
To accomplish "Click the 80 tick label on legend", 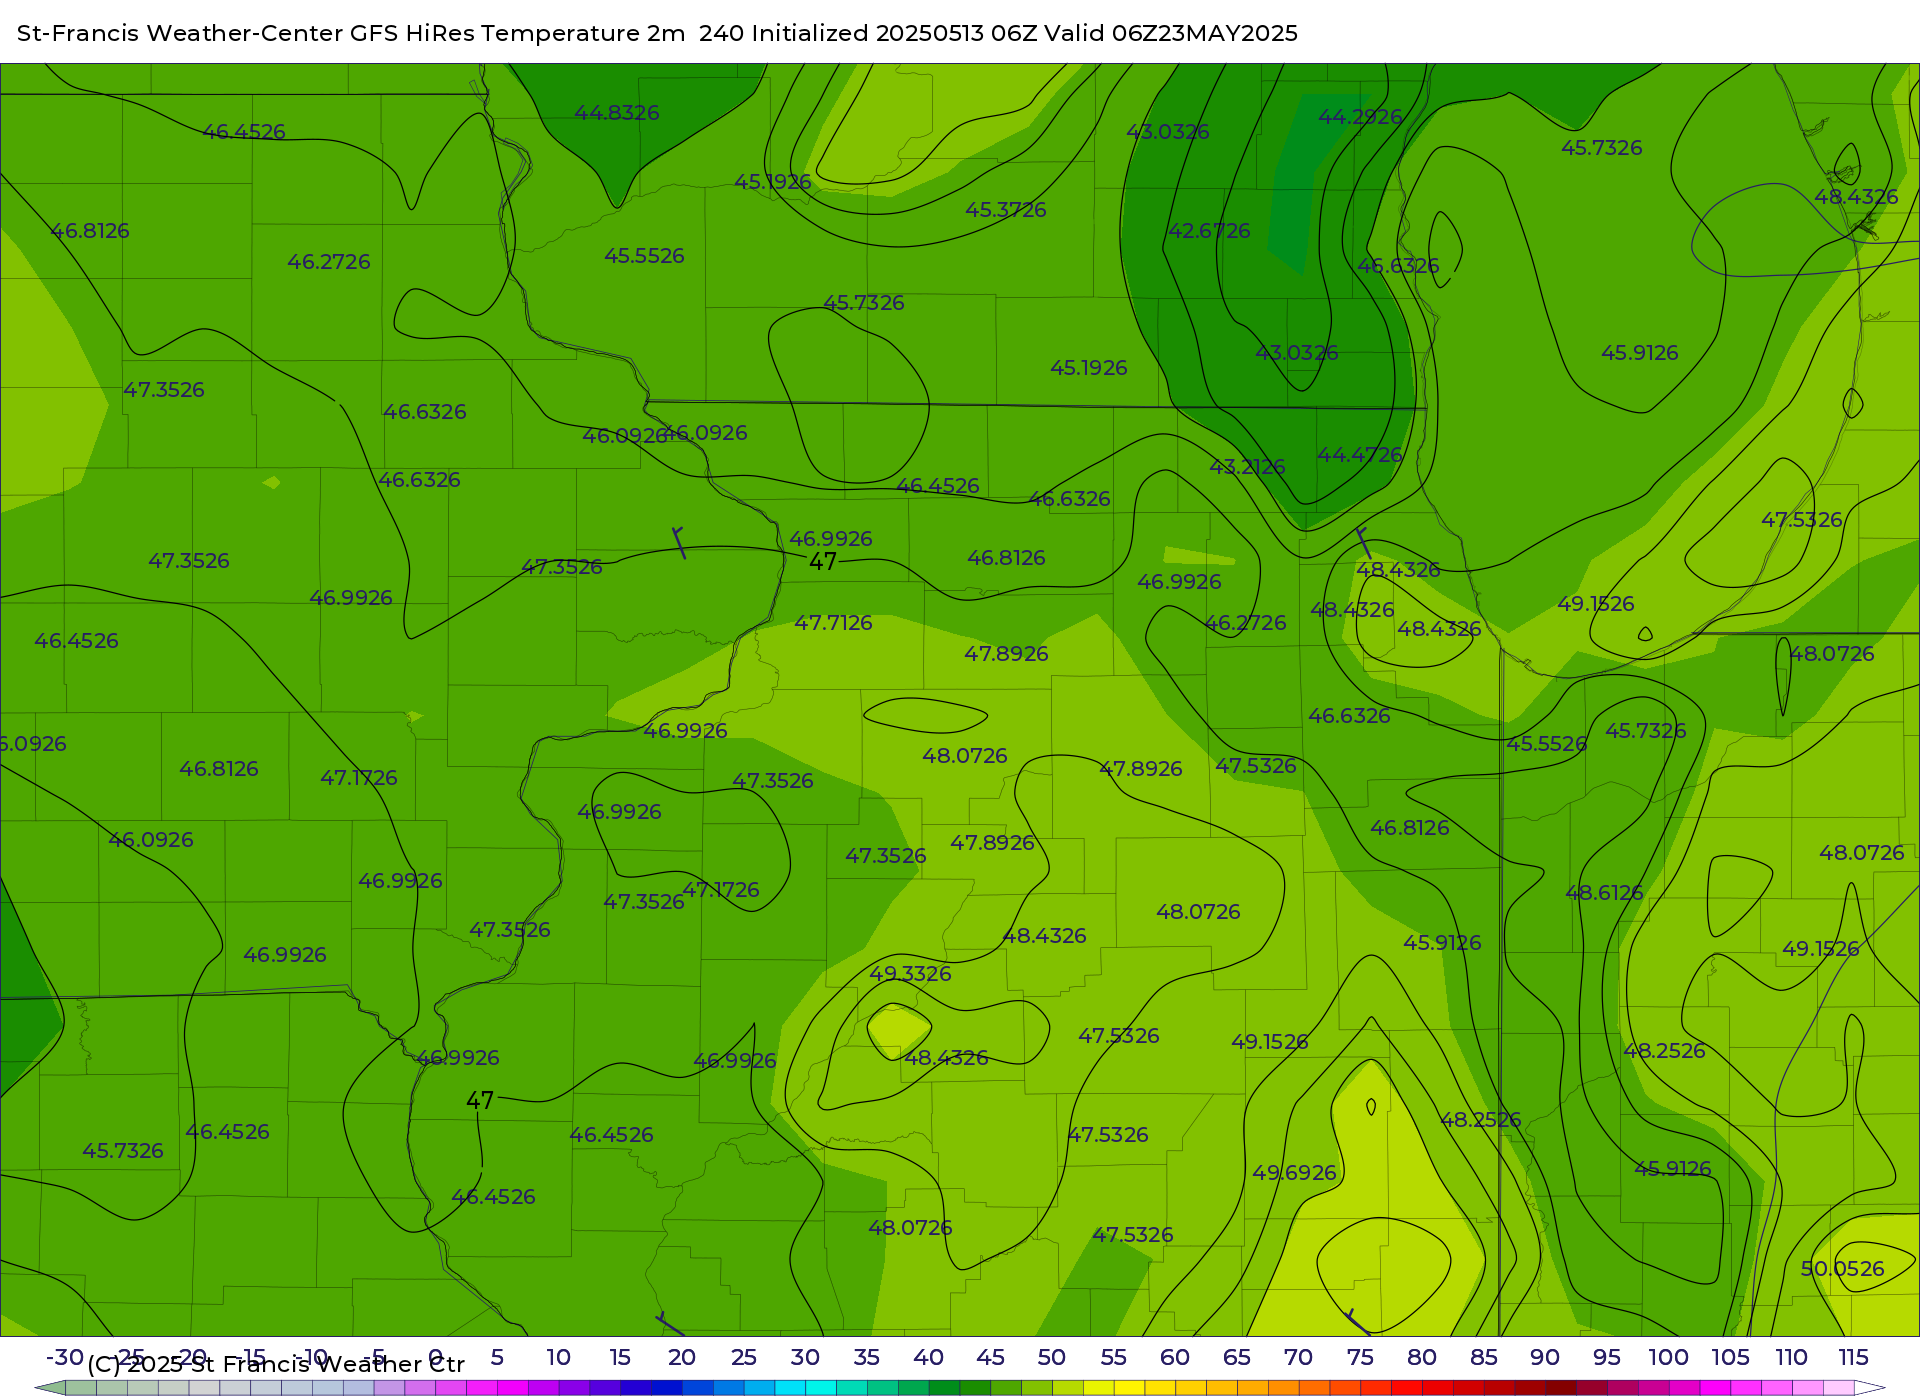I will pyautogui.click(x=1422, y=1358).
